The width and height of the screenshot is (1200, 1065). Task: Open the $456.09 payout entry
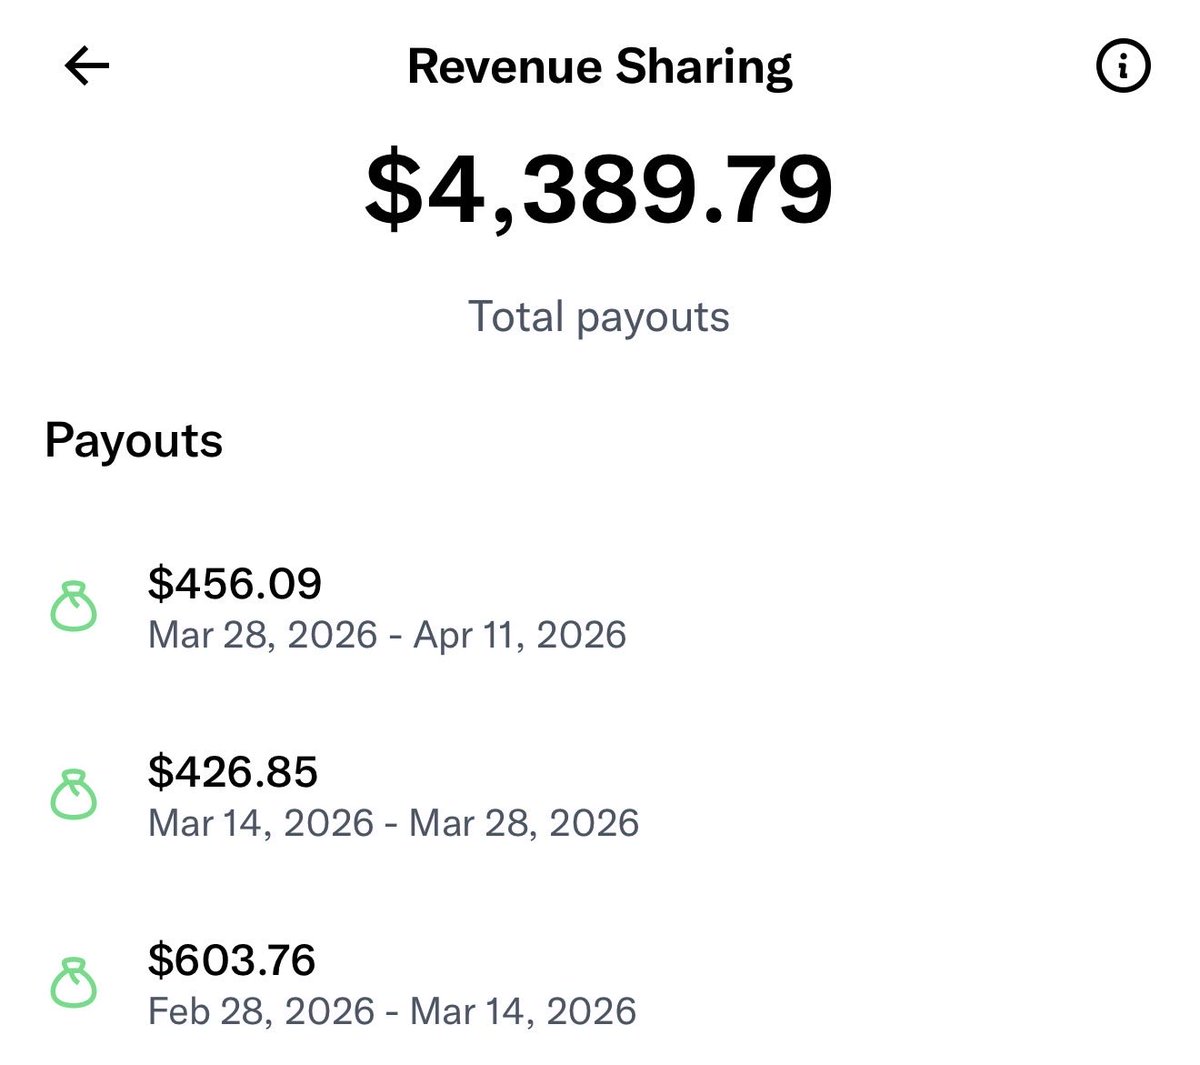[235, 584]
